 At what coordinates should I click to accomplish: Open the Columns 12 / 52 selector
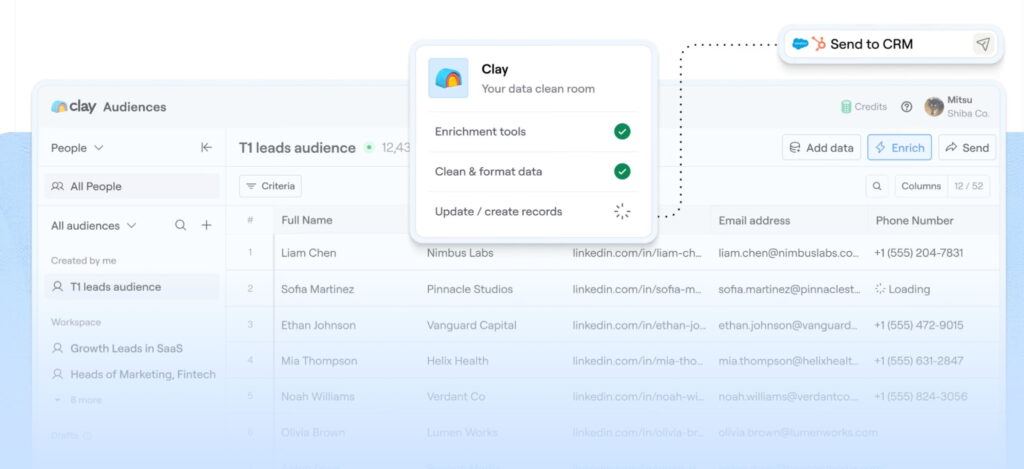942,186
